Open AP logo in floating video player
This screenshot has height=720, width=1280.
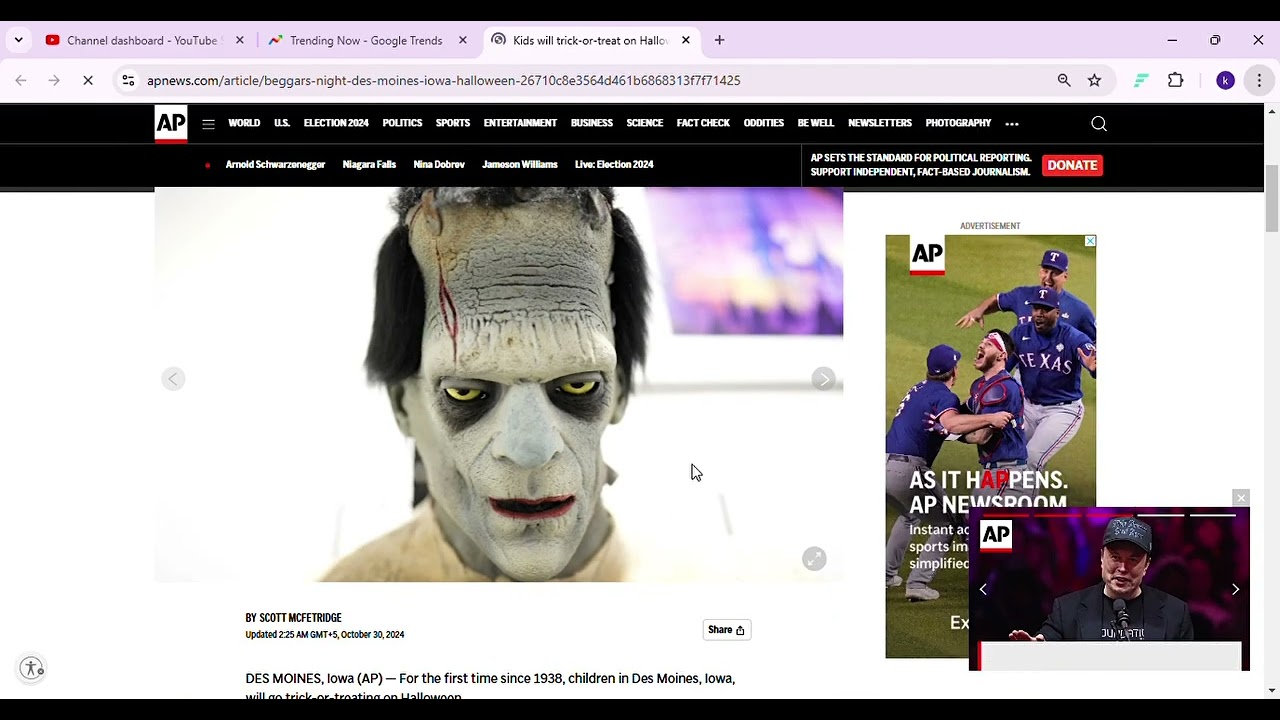click(x=996, y=536)
